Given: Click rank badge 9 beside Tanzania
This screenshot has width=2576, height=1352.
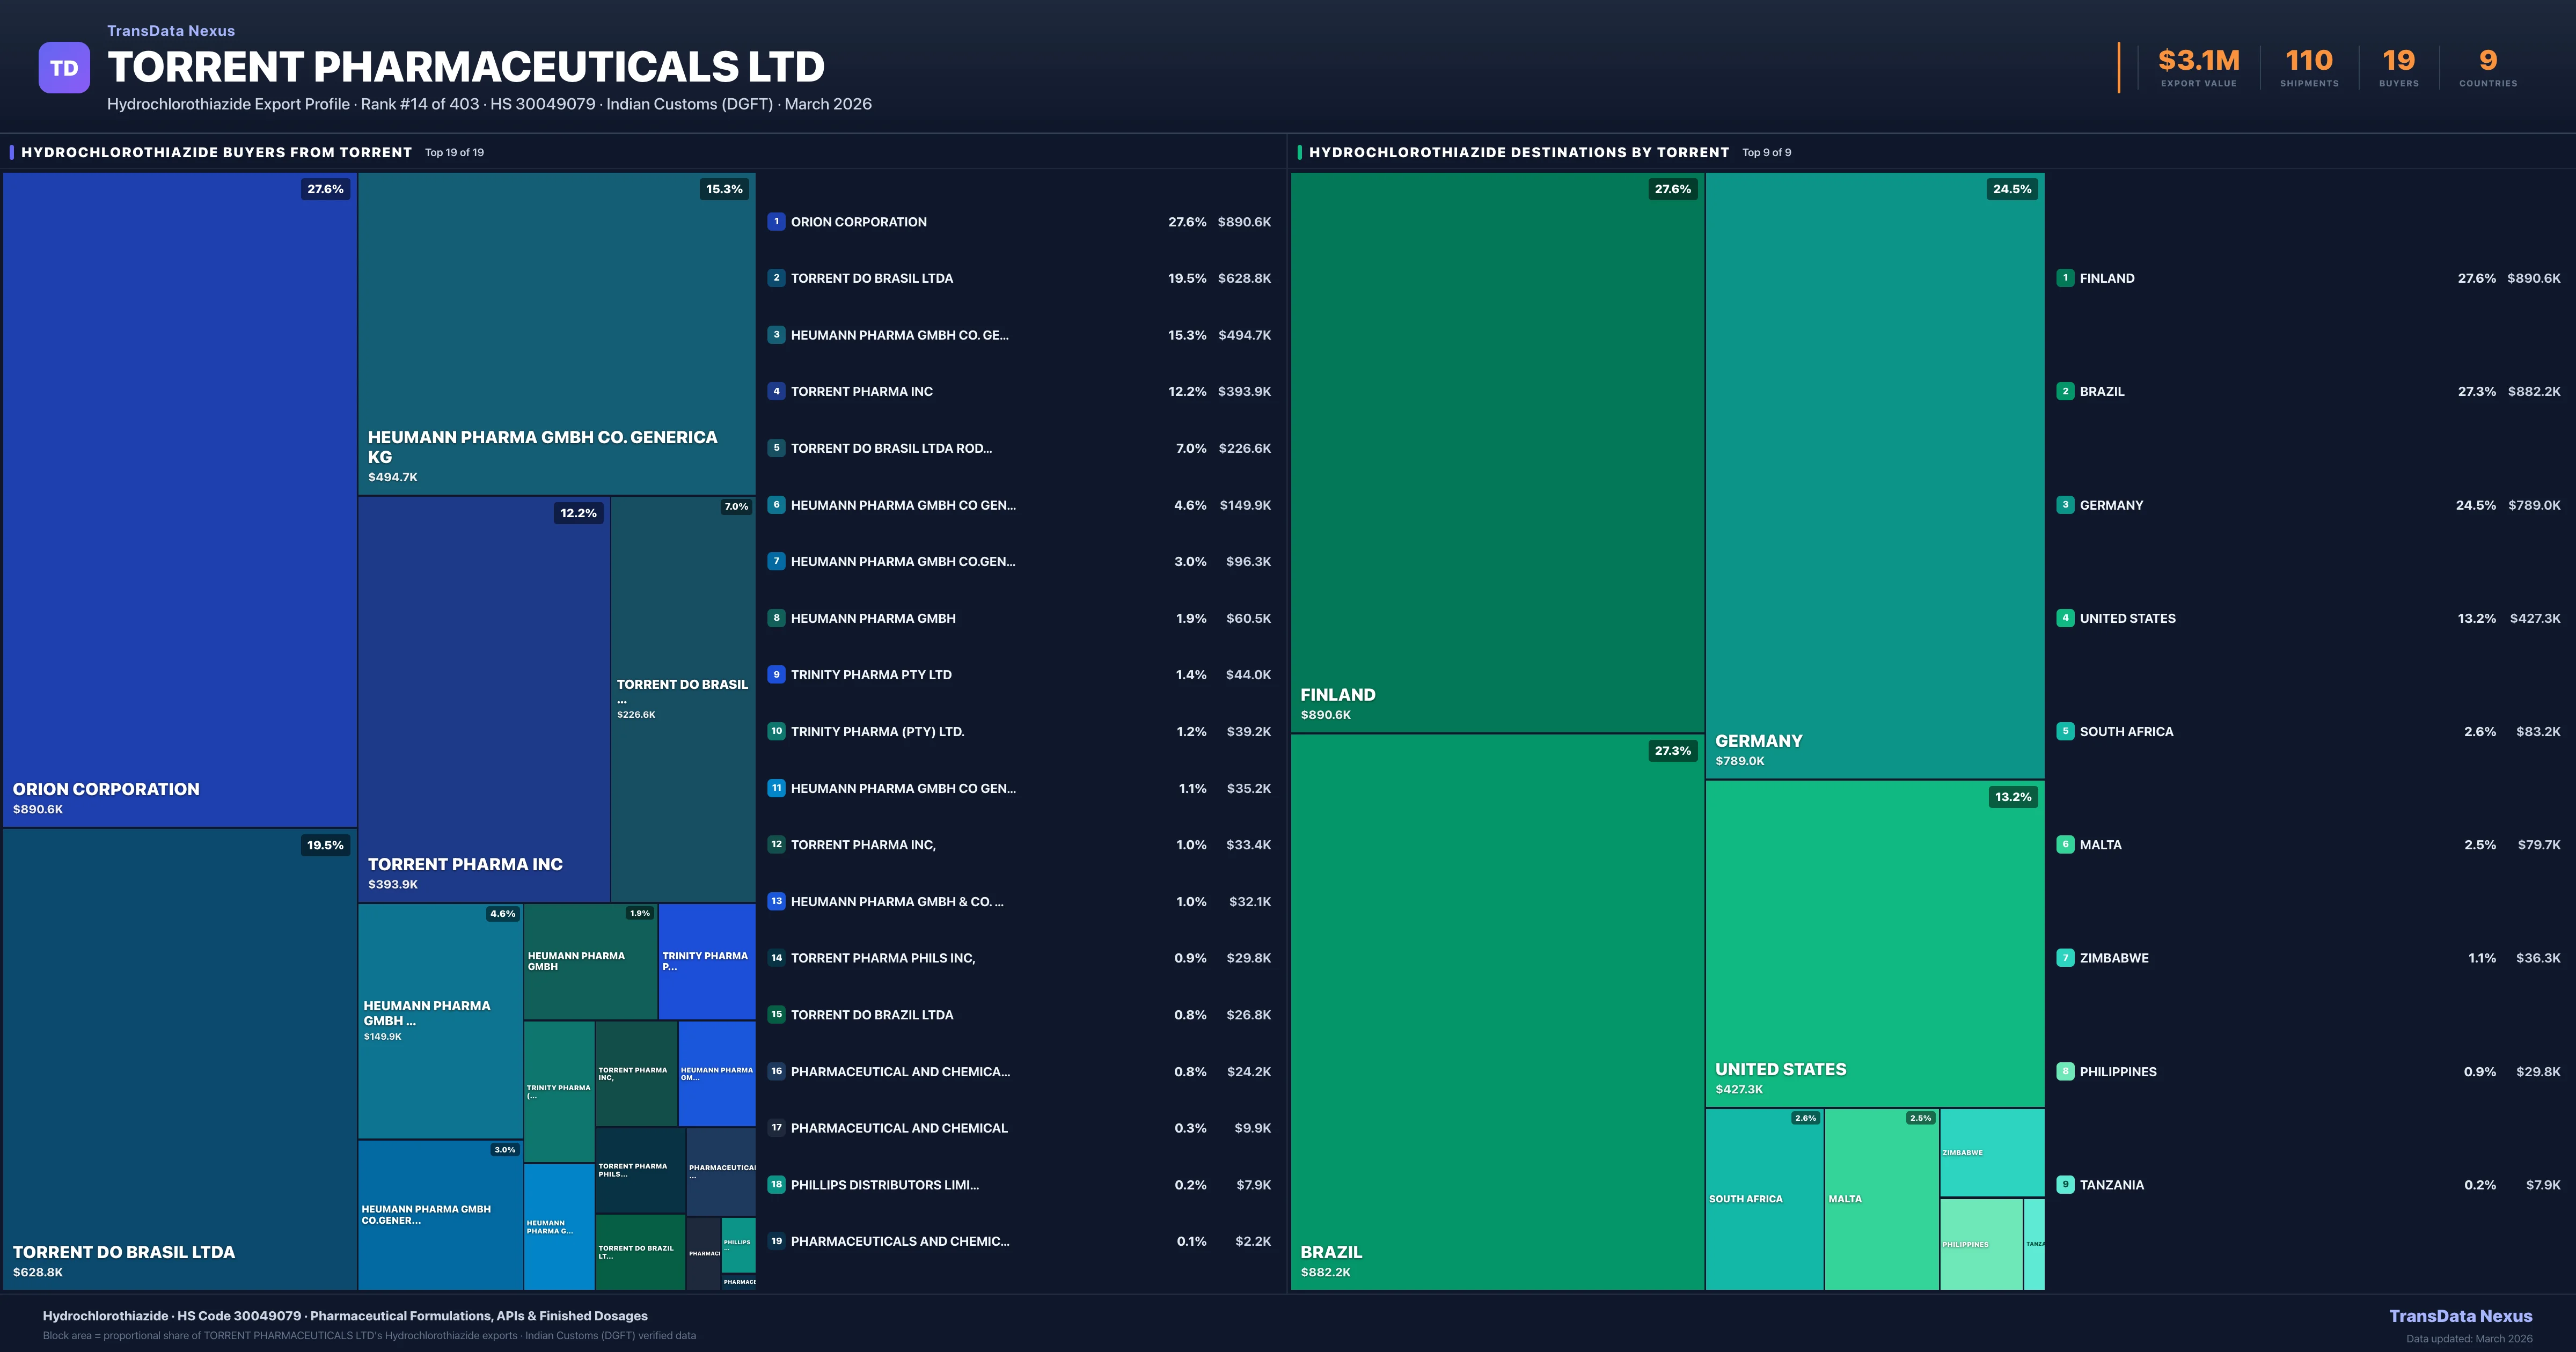Looking at the screenshot, I should pos(2065,1184).
